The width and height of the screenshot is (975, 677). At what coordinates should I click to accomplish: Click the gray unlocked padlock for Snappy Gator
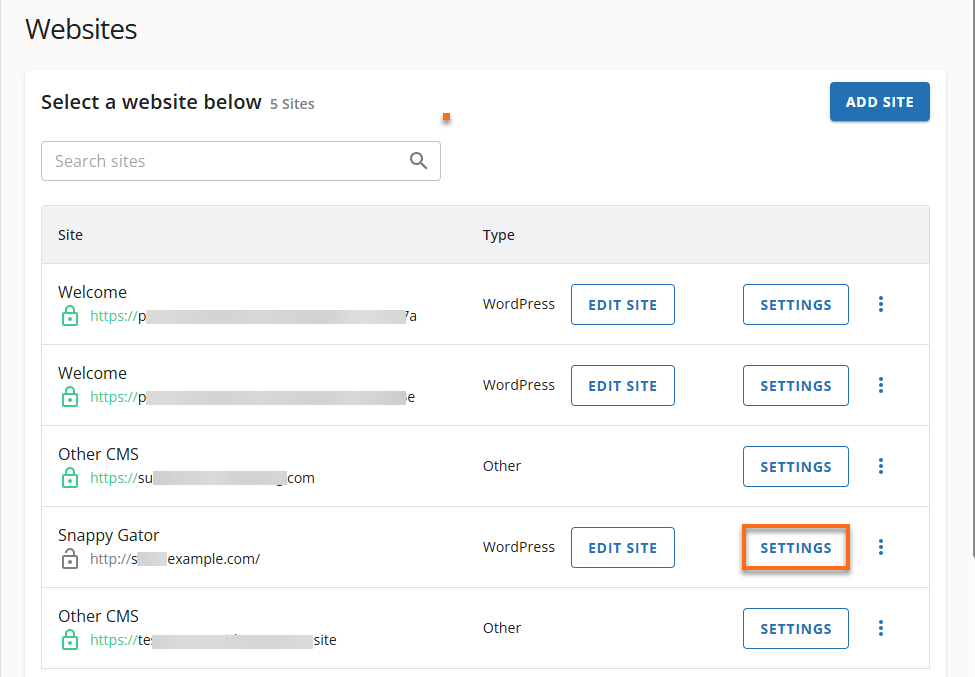click(70, 558)
